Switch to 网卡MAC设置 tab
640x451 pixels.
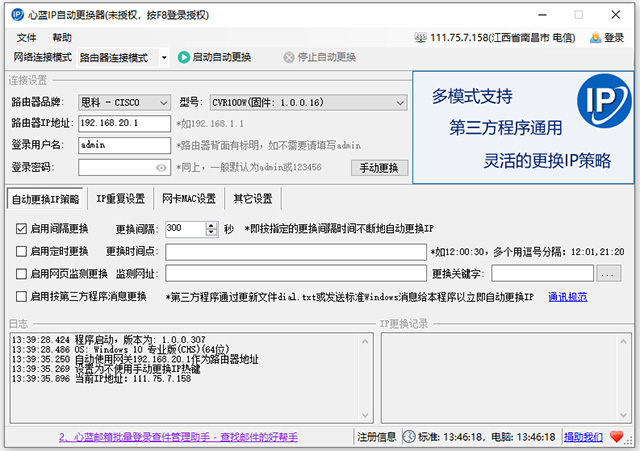(189, 199)
